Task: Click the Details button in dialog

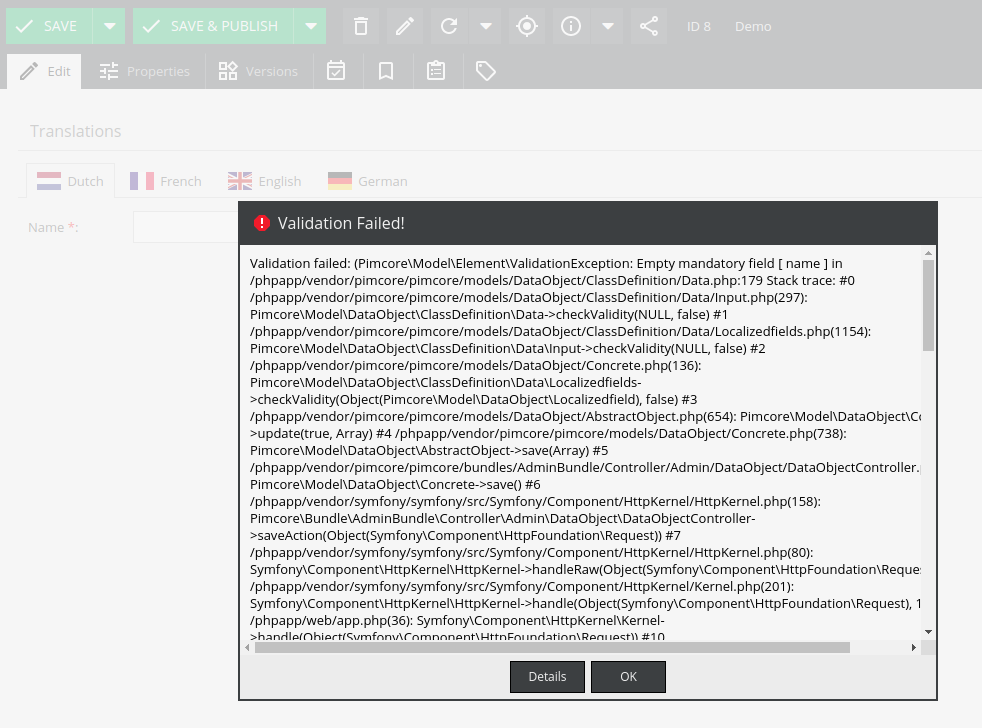Action: (547, 677)
